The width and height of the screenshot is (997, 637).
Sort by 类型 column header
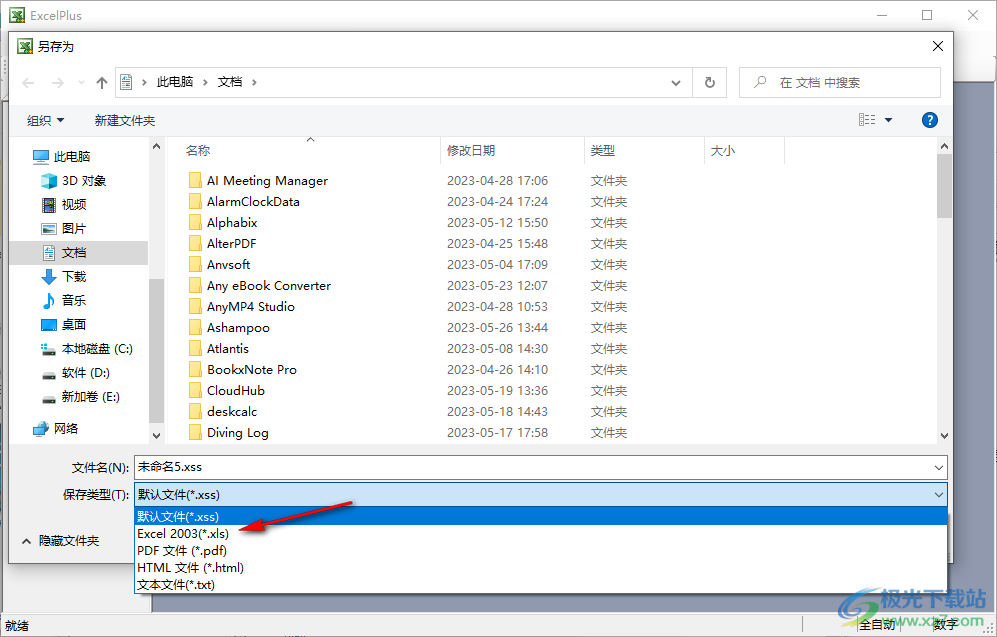coord(602,151)
